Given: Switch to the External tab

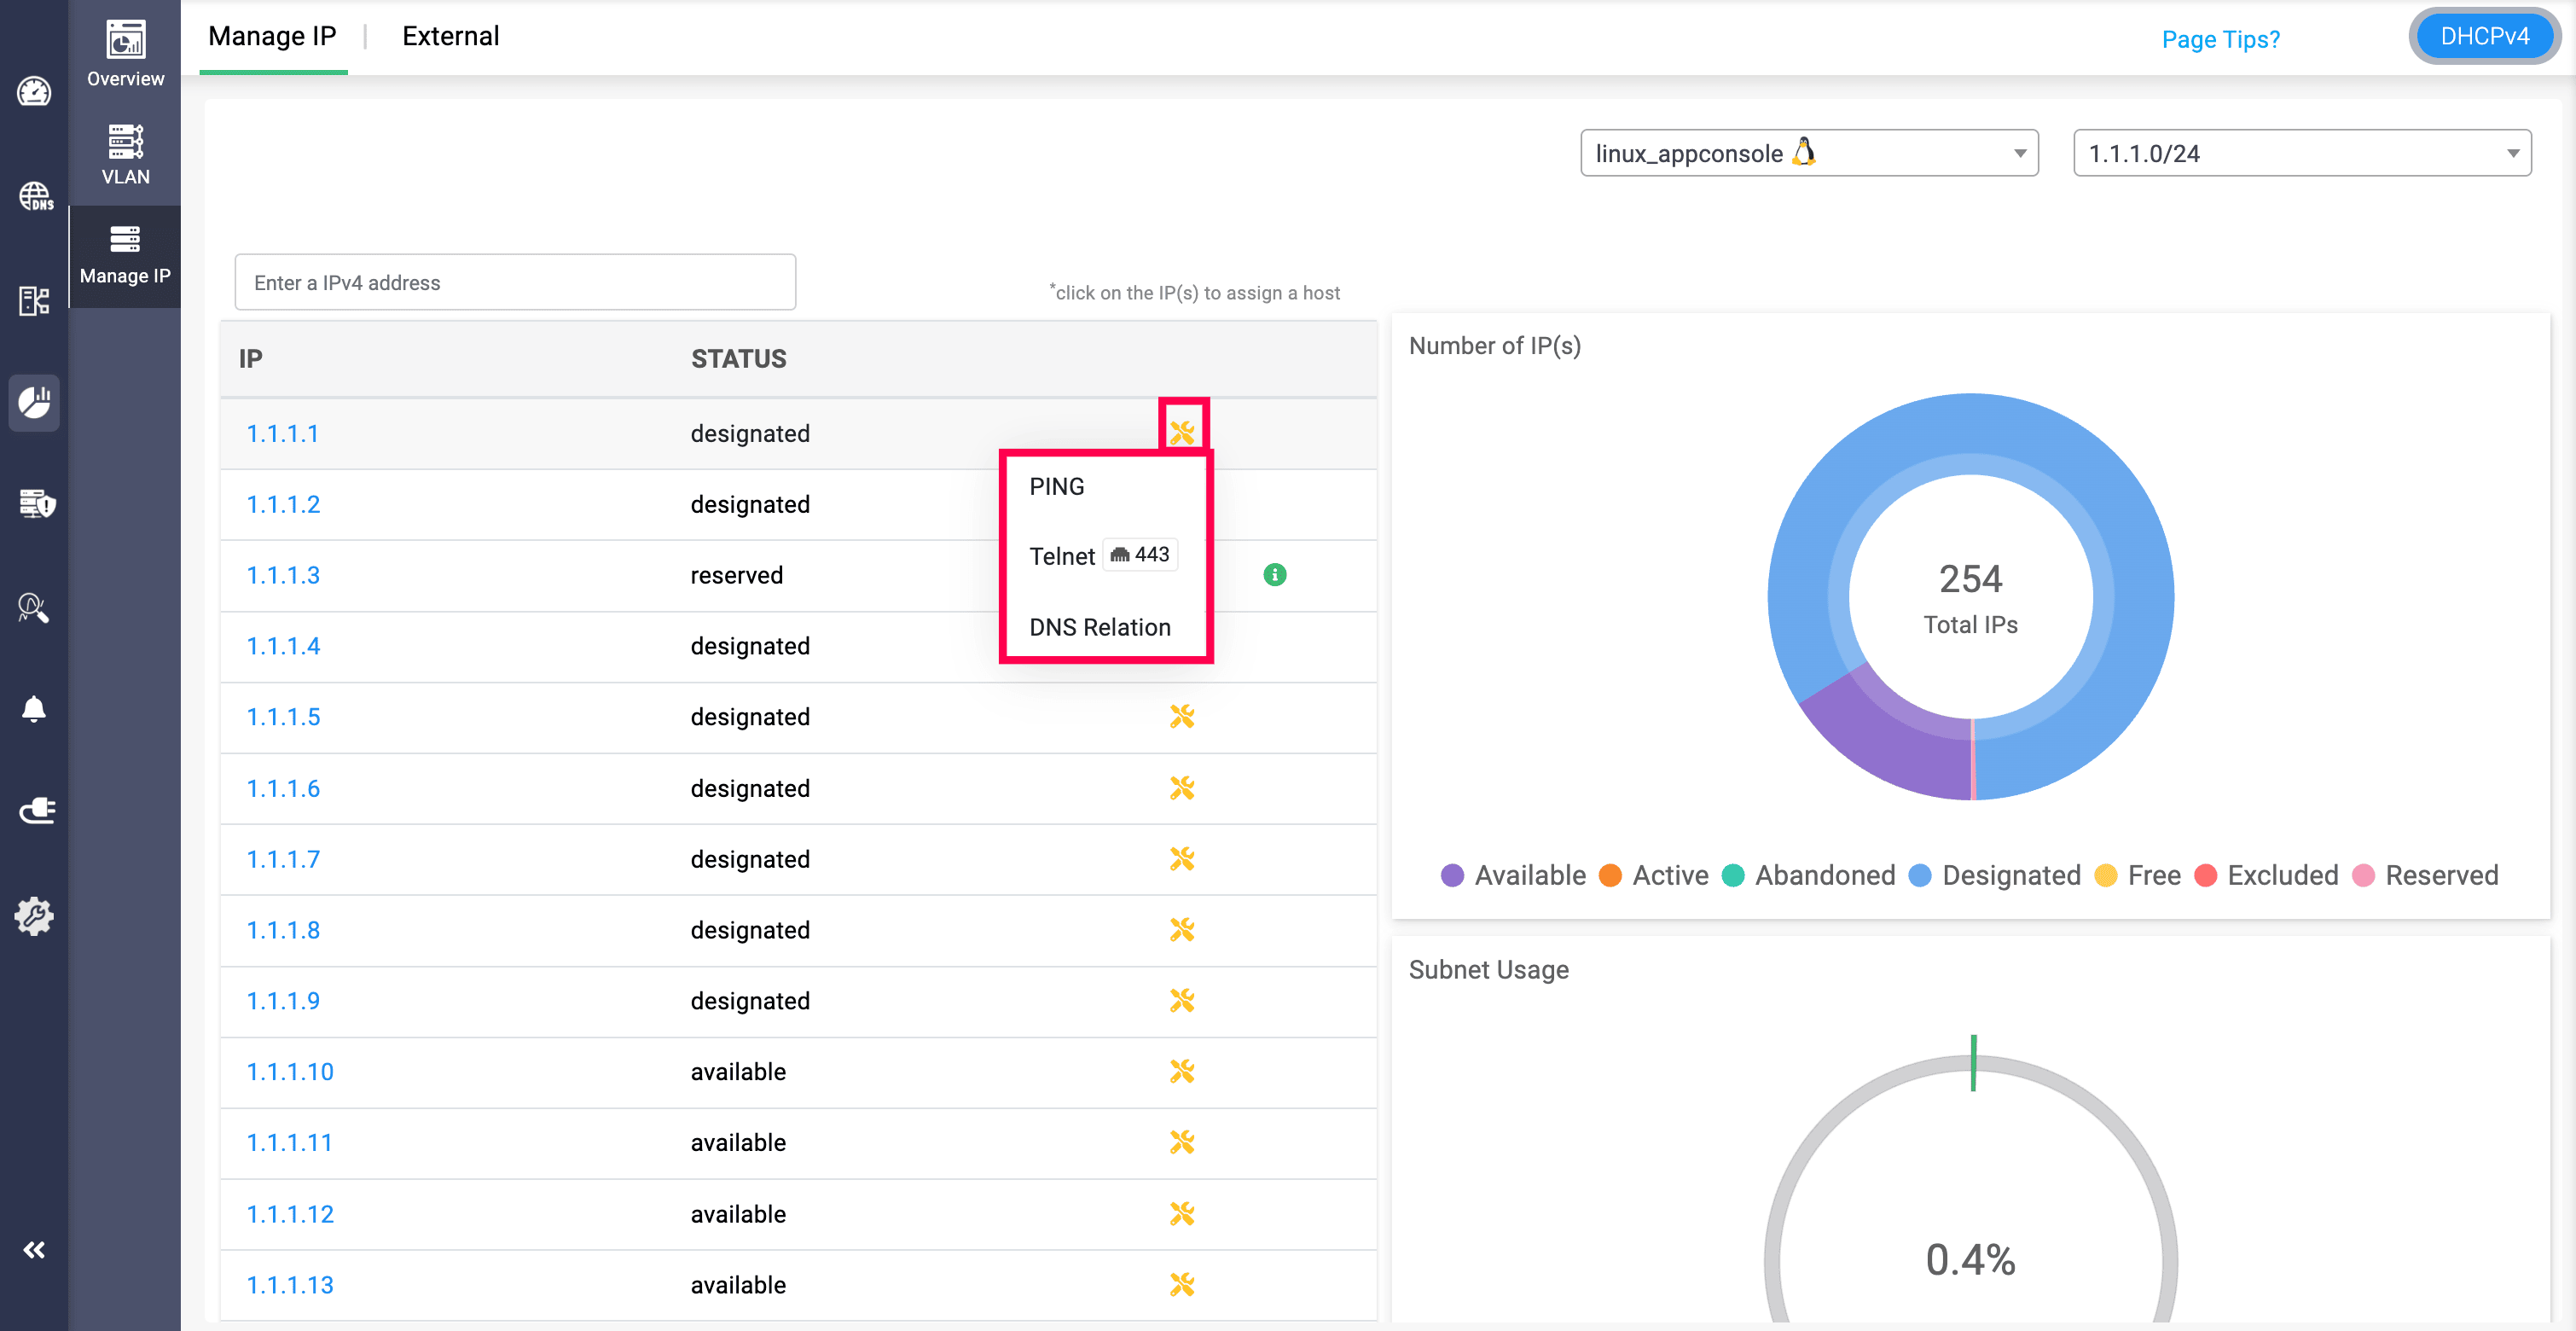Looking at the screenshot, I should click(450, 37).
